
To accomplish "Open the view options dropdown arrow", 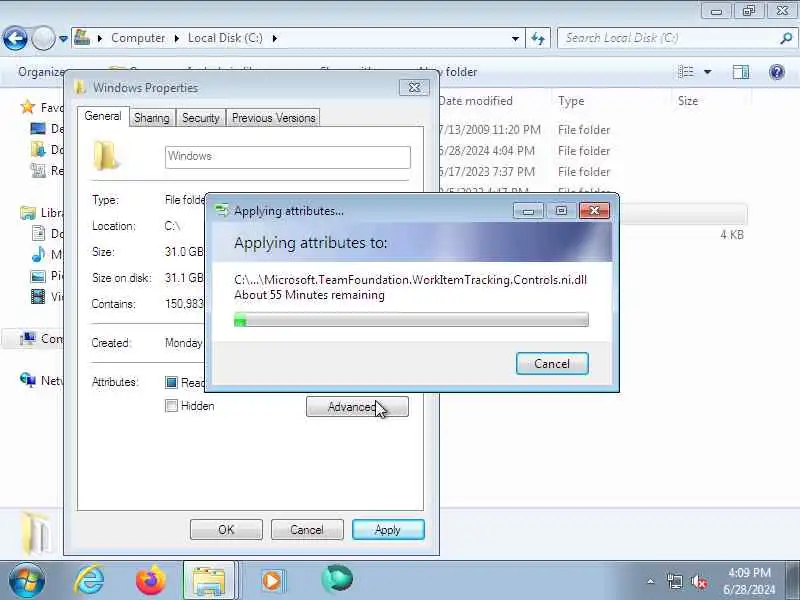I will pos(708,72).
